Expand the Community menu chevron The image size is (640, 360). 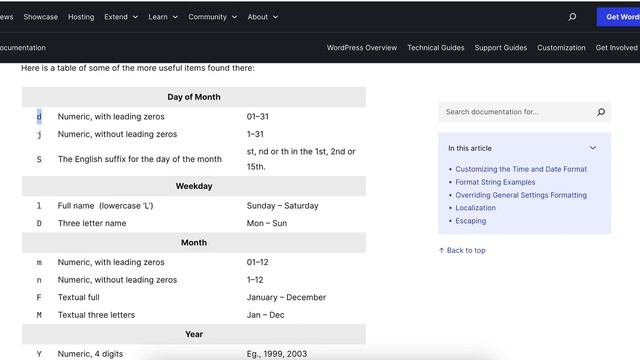click(234, 17)
